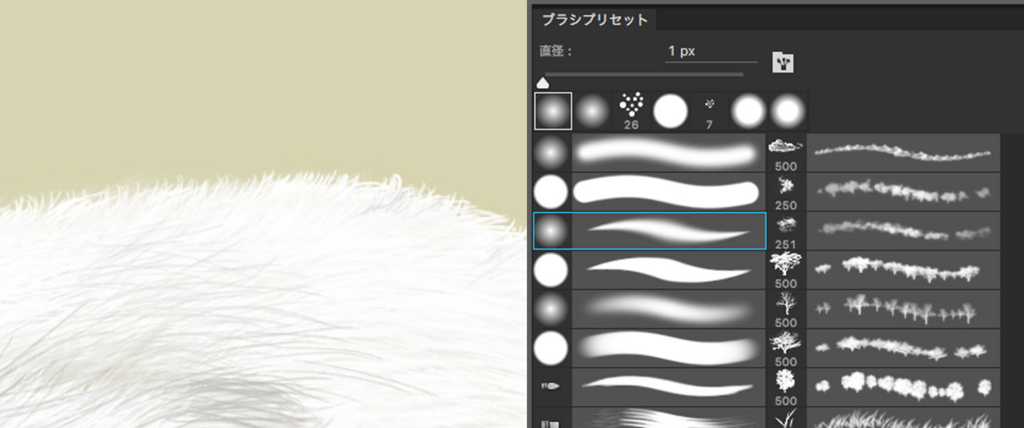Click the diameter slider handle
This screenshot has height=428, width=1024.
(x=542, y=83)
